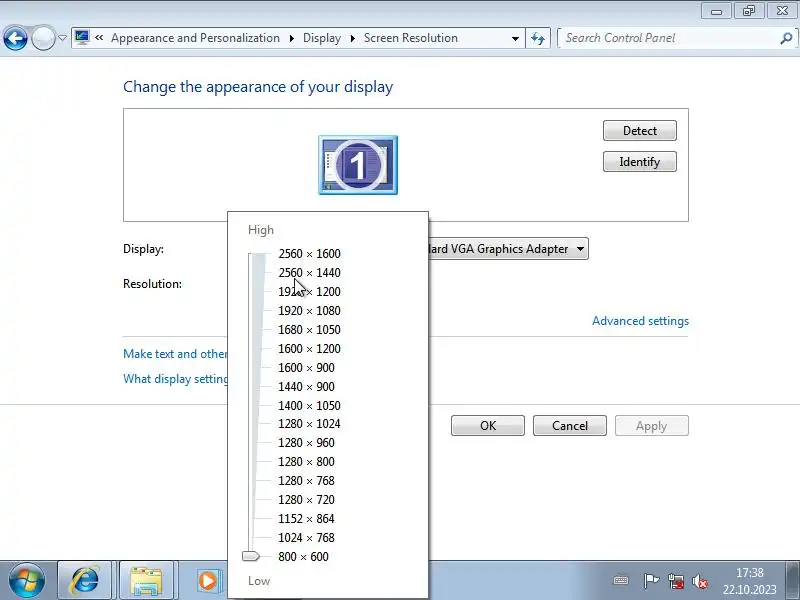This screenshot has height=600, width=800.
Task: Click the Forward navigation arrow
Action: (x=43, y=38)
